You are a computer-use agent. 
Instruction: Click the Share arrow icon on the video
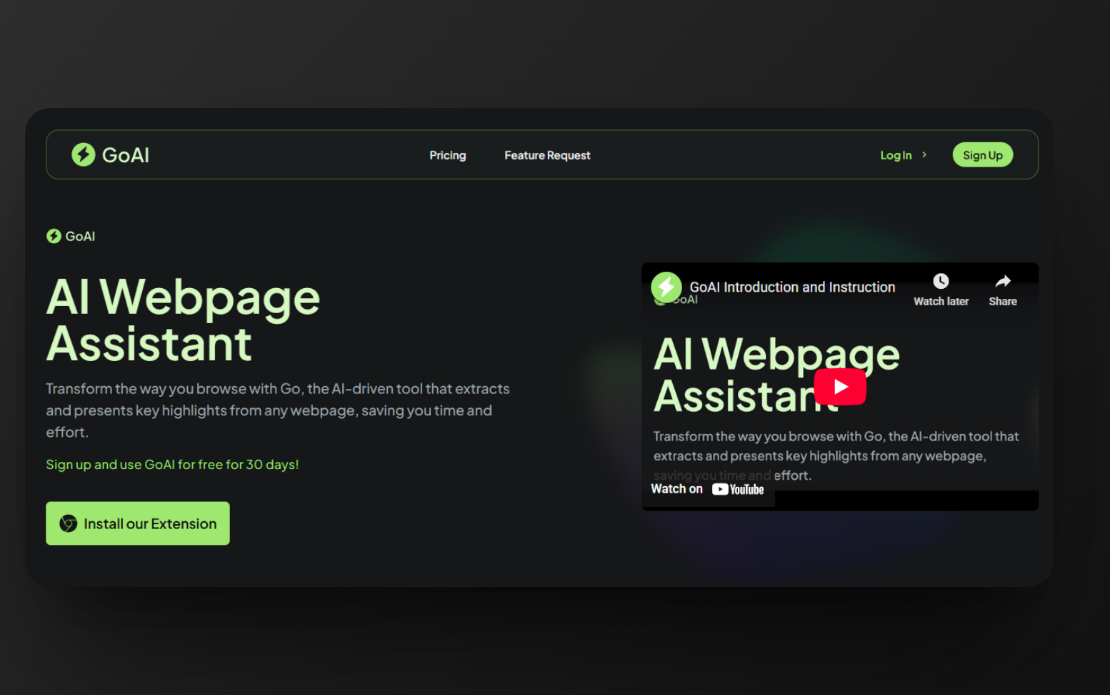(1002, 281)
